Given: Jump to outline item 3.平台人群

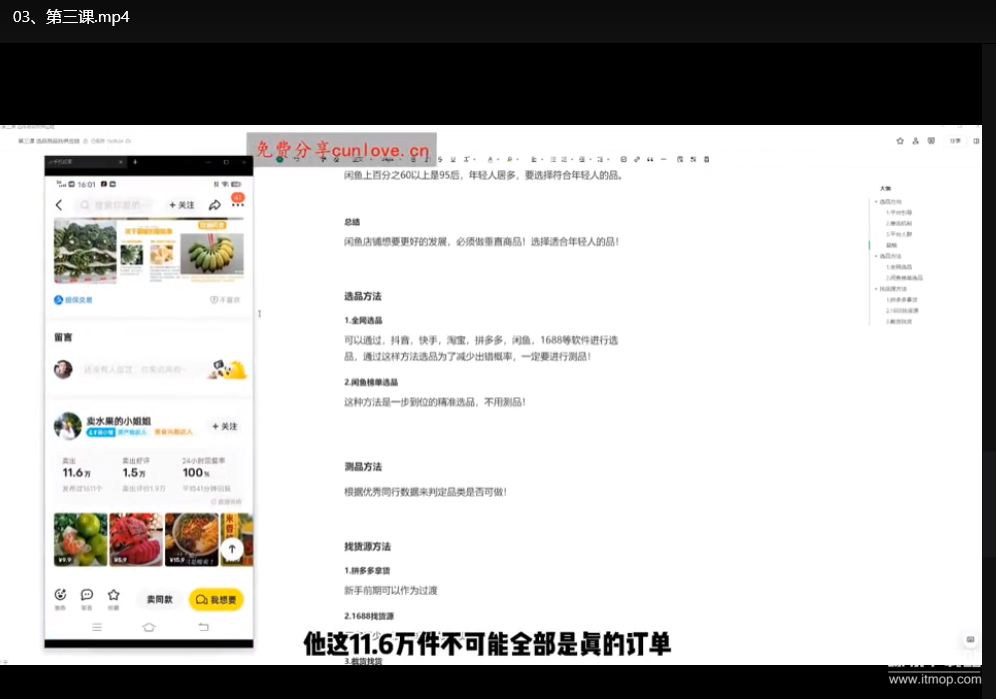Looking at the screenshot, I should pos(899,234).
